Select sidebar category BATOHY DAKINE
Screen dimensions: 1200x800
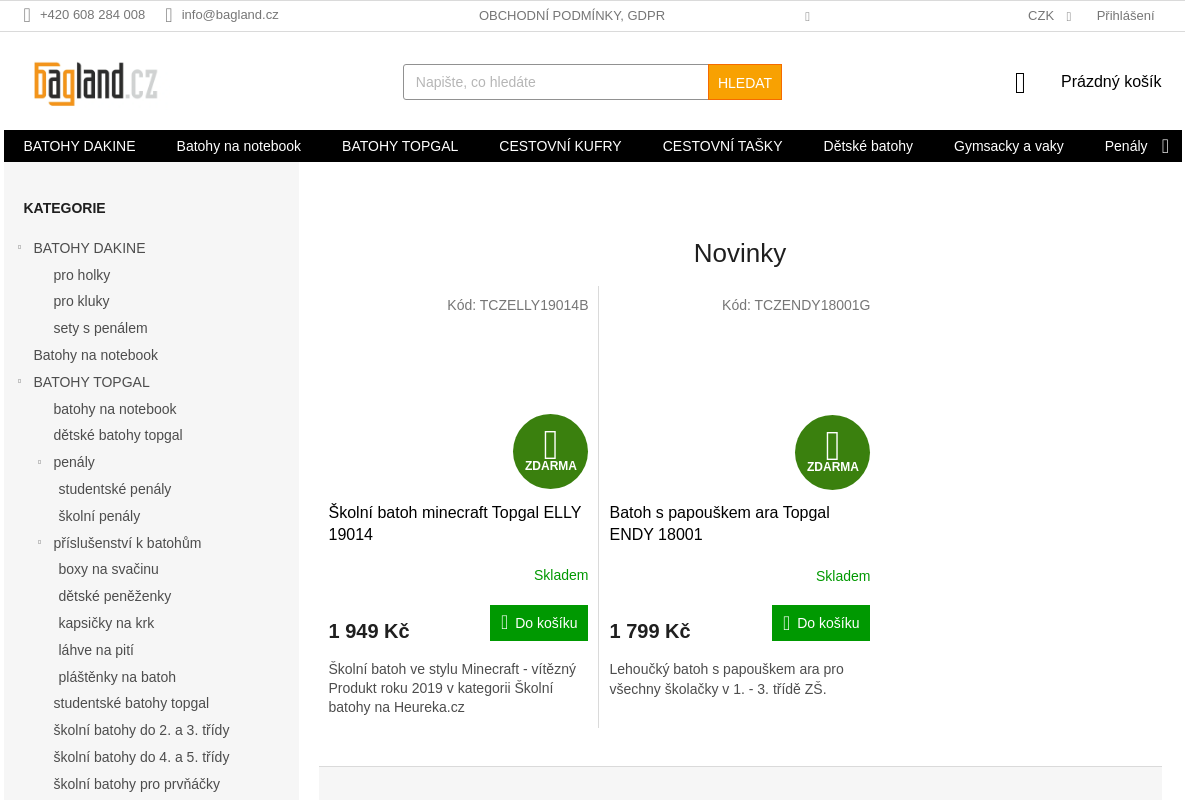(89, 248)
